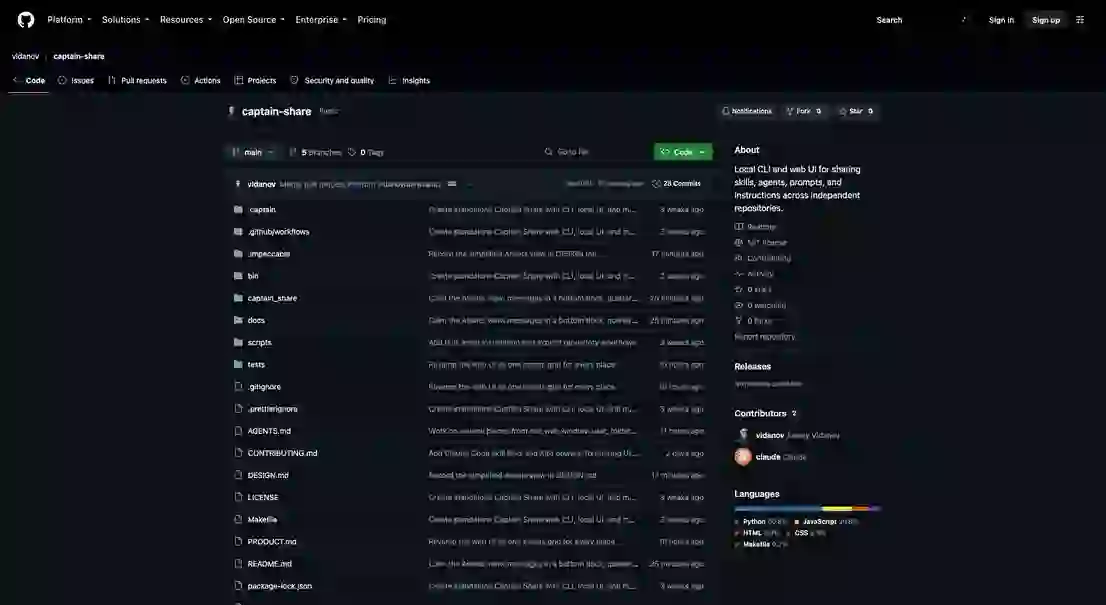Fork the captain-share repository
The image size is (1106, 605).
pyautogui.click(x=803, y=111)
